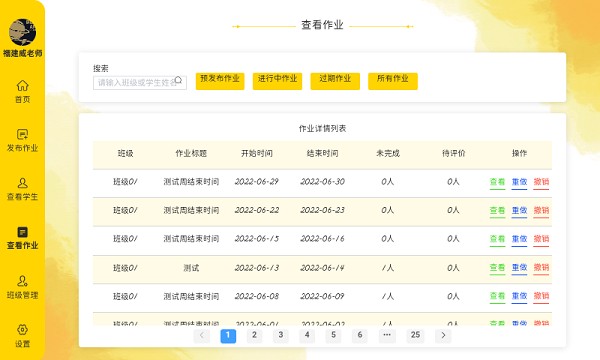Screen dimensions: 600x360
Task: Click 撤销 for the 2022-06-15 homework
Action: 541,239
